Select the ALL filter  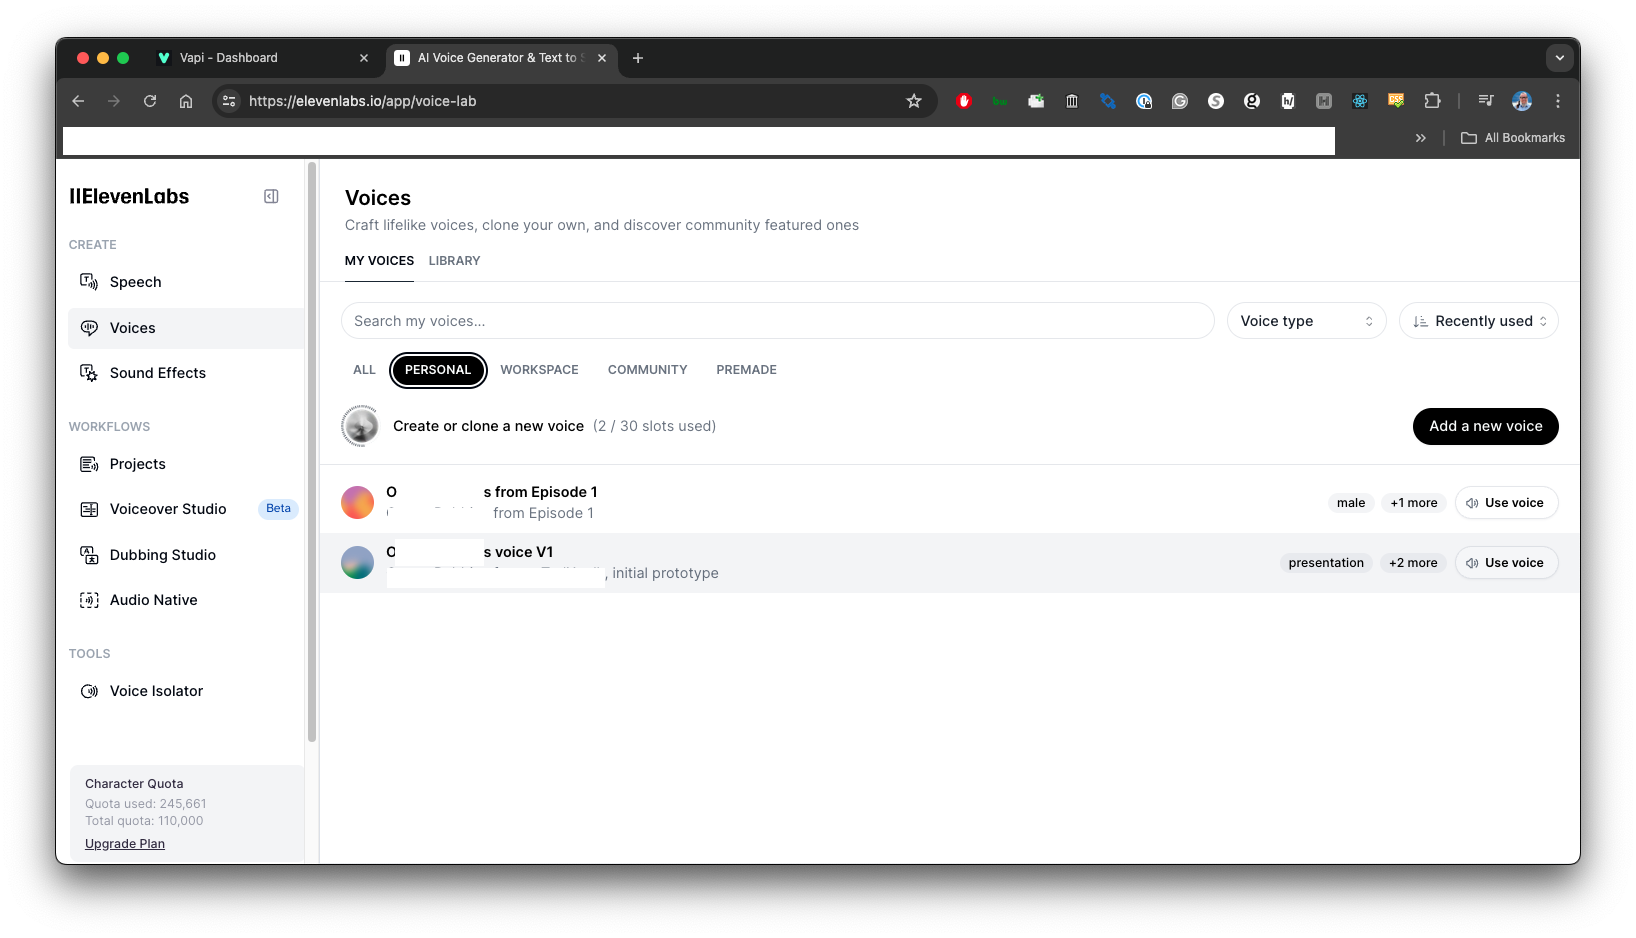364,370
